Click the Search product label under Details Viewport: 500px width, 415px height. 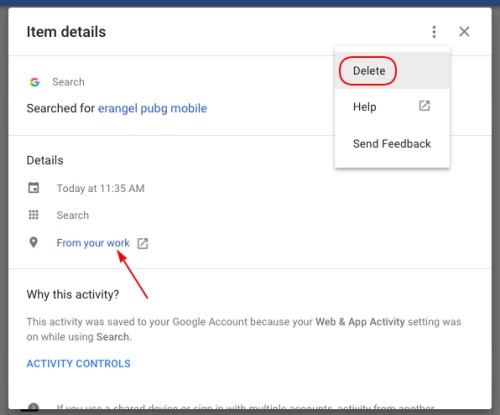coord(73,215)
